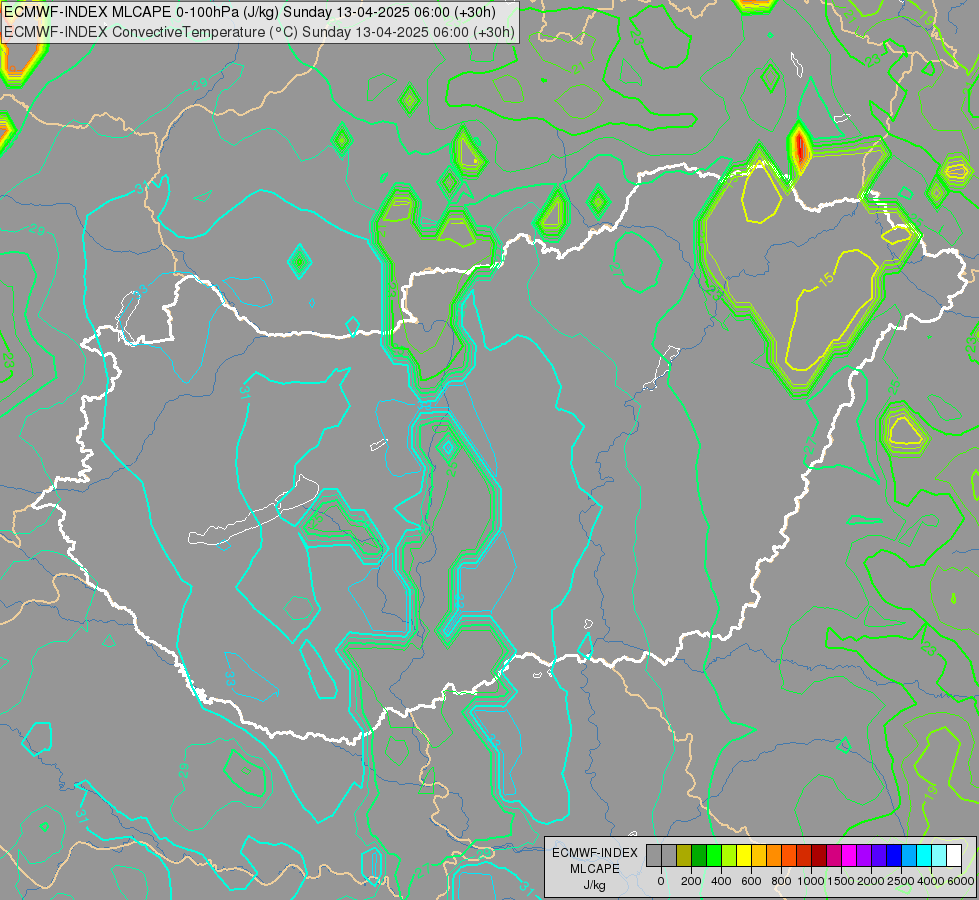Select the bright green legend swatch
This screenshot has width=979, height=900.
tap(714, 856)
